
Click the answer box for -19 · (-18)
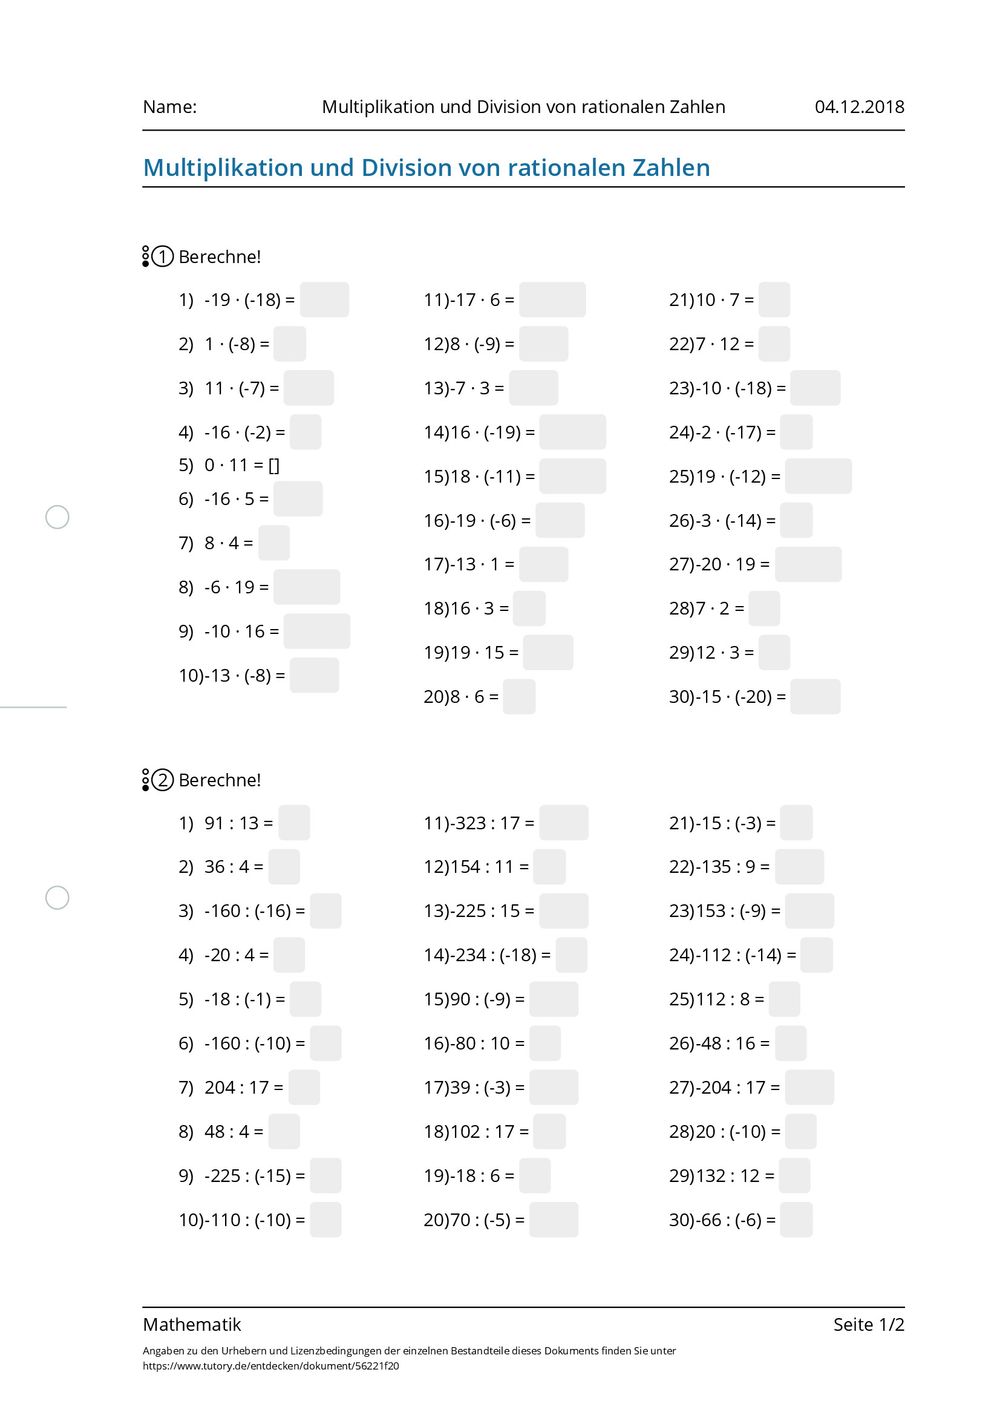click(x=324, y=300)
